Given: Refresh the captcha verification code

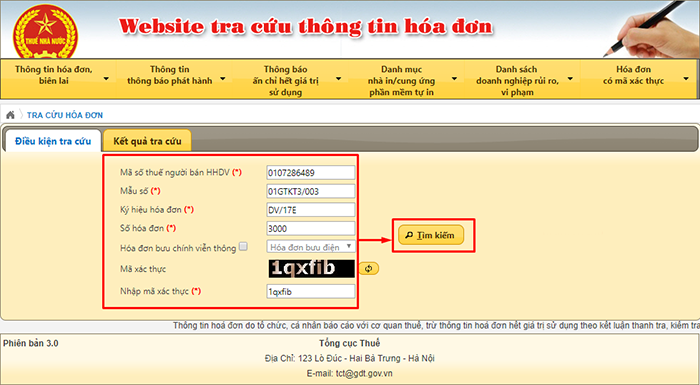Looking at the screenshot, I should (x=368, y=268).
